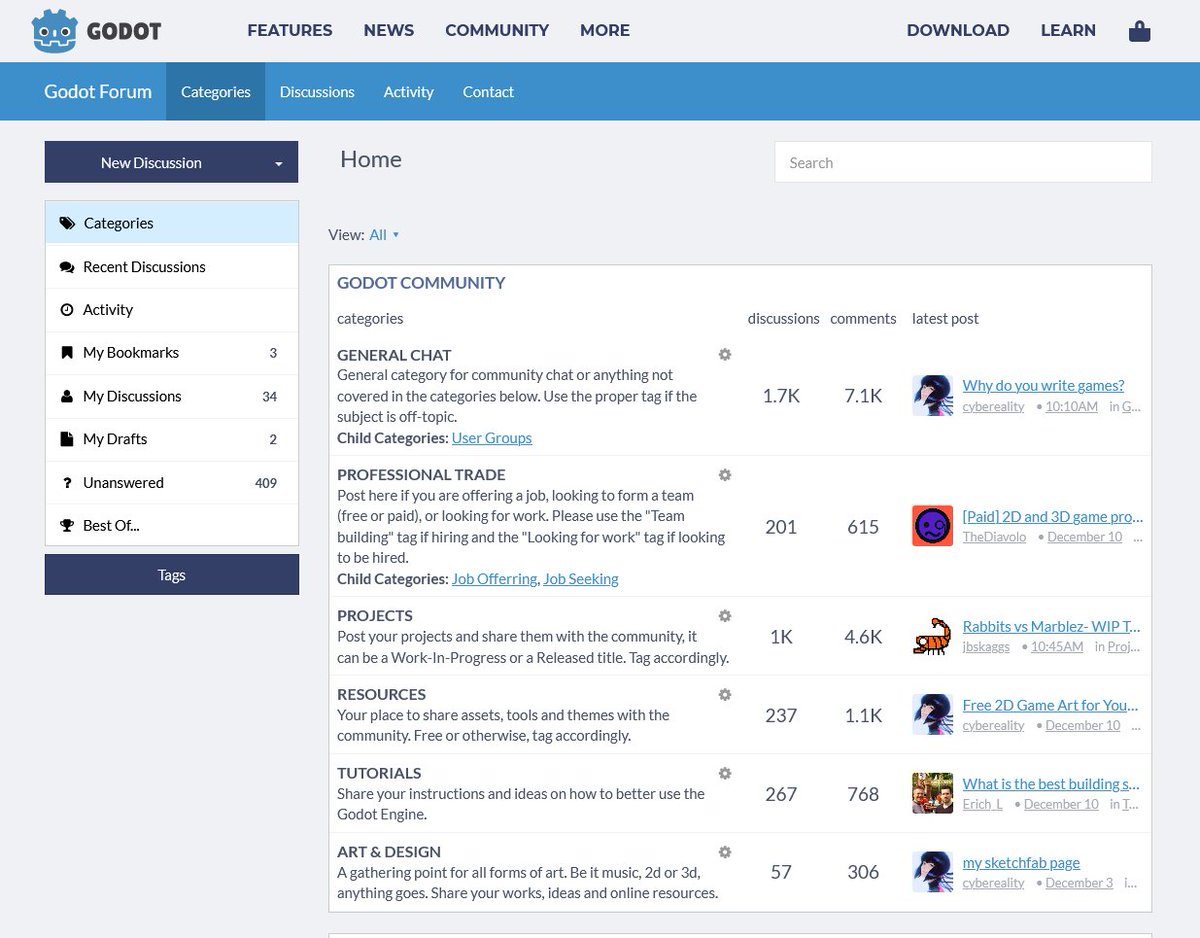Go to the LEARN page
Screen dimensions: 1200x938
click(x=1068, y=31)
